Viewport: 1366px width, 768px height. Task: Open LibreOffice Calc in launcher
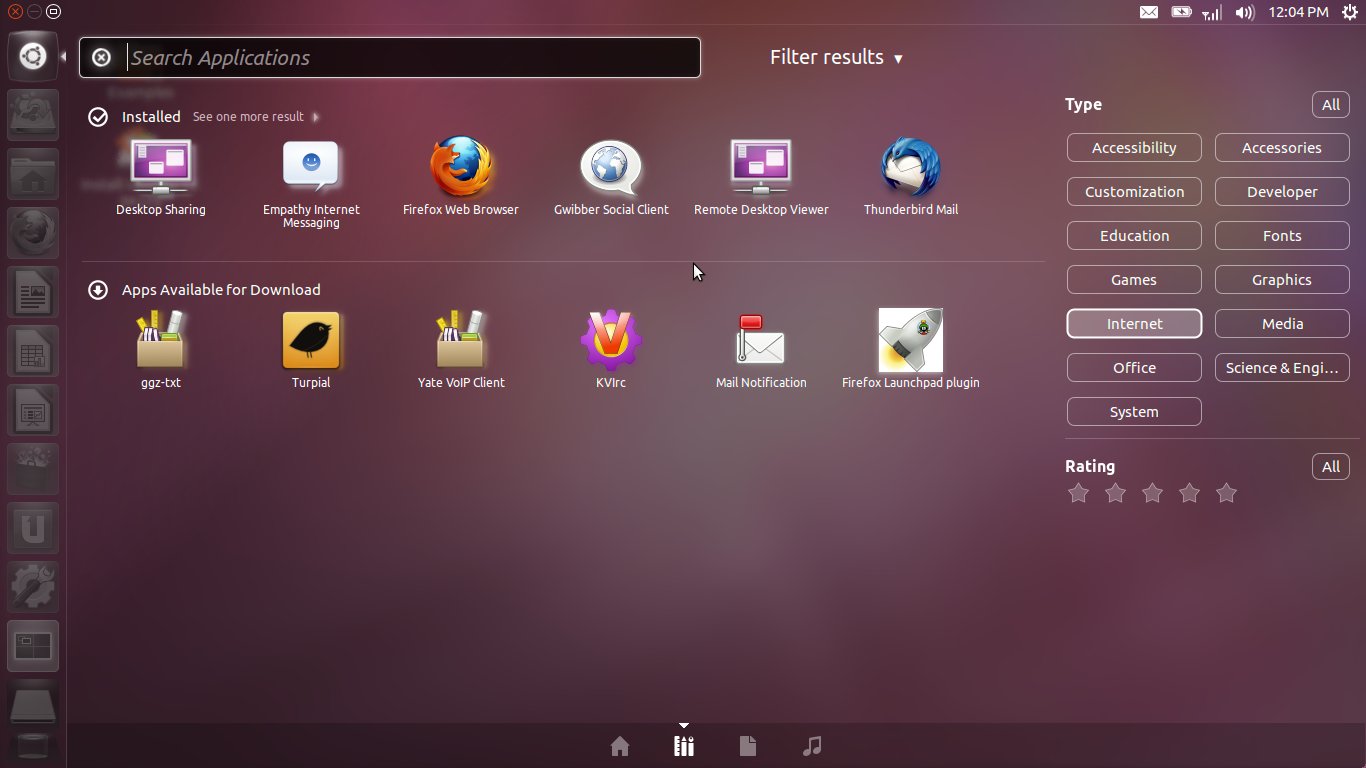(33, 352)
